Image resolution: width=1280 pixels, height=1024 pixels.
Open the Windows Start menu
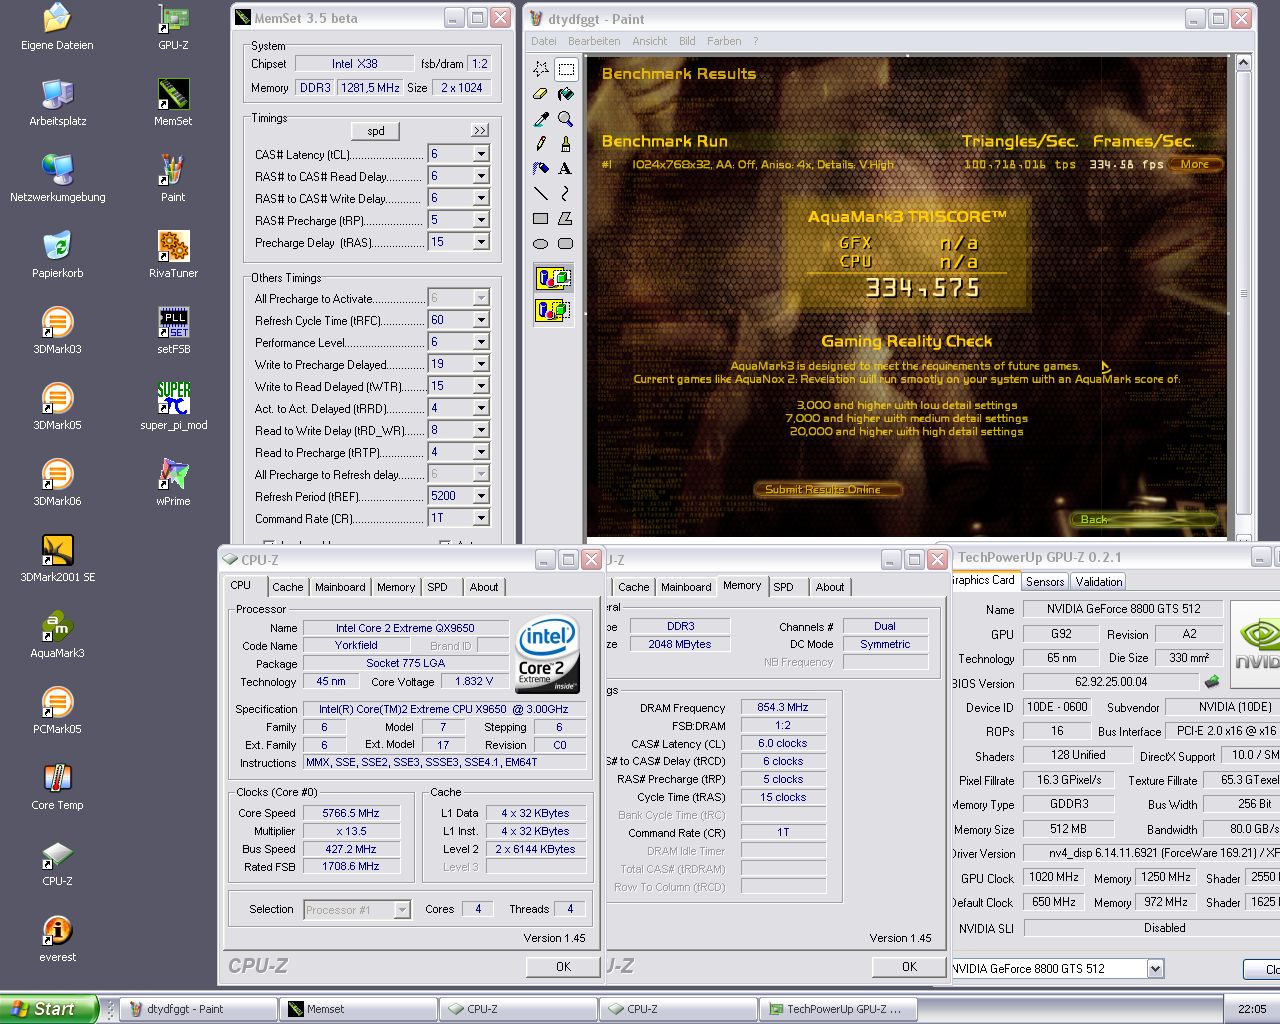point(49,1009)
